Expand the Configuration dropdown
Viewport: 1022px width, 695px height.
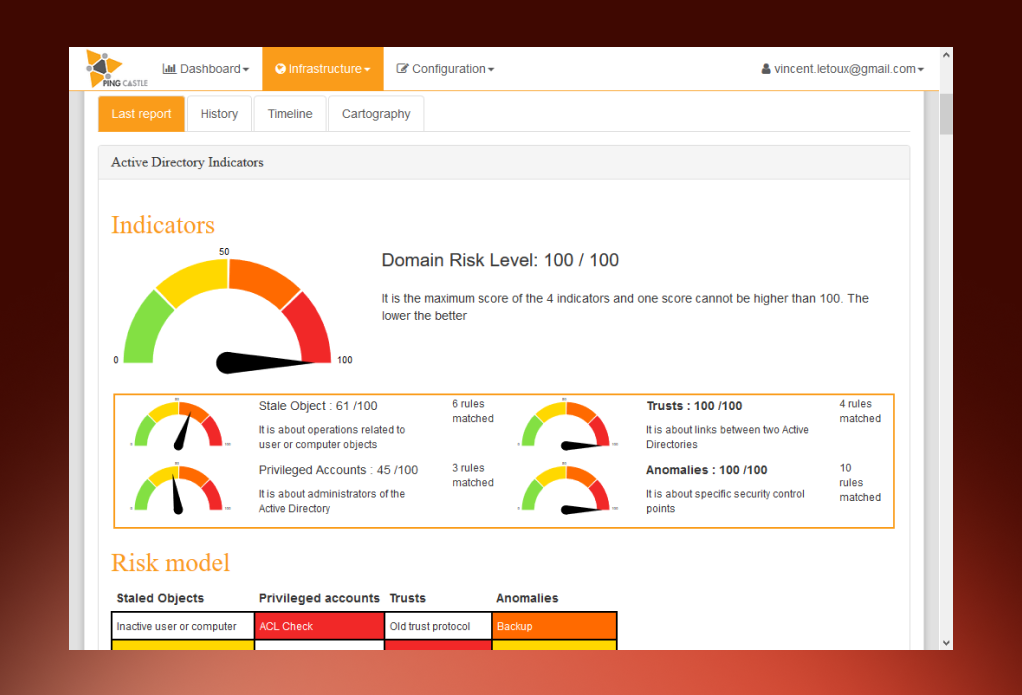click(x=445, y=68)
